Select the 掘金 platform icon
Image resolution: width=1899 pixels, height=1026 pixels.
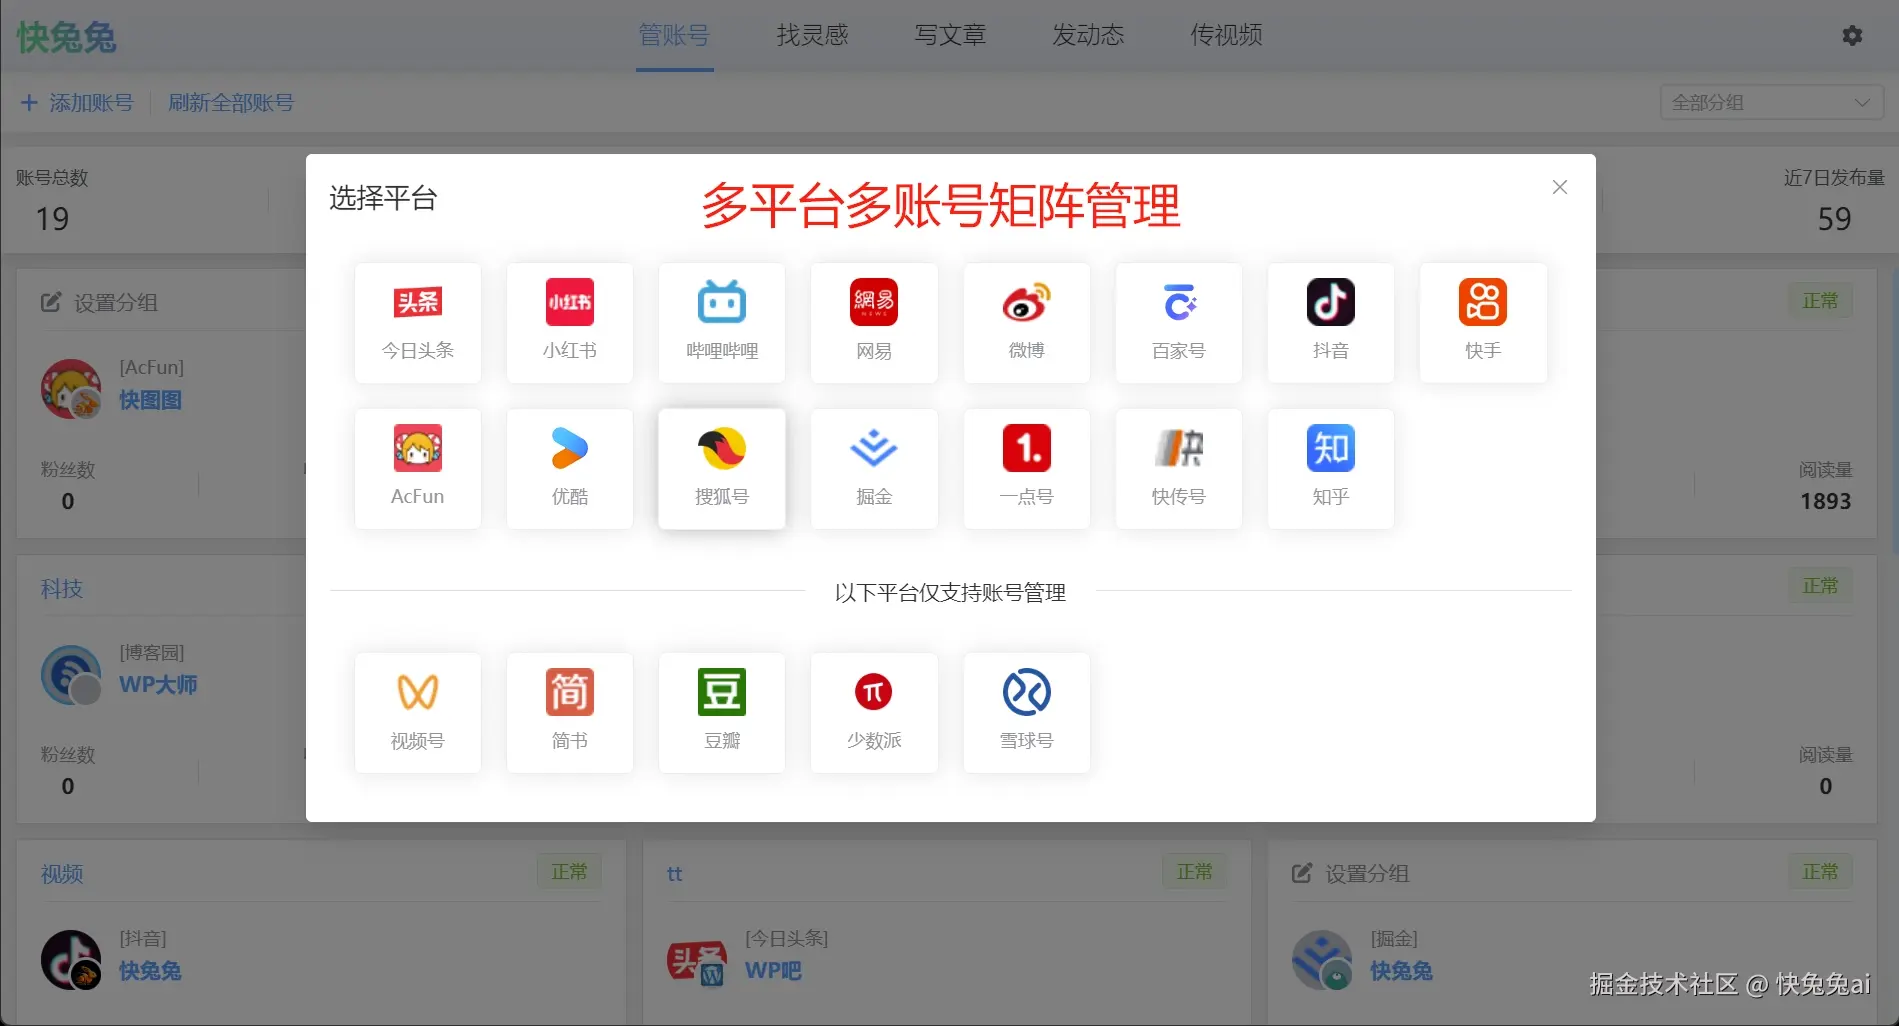(873, 468)
